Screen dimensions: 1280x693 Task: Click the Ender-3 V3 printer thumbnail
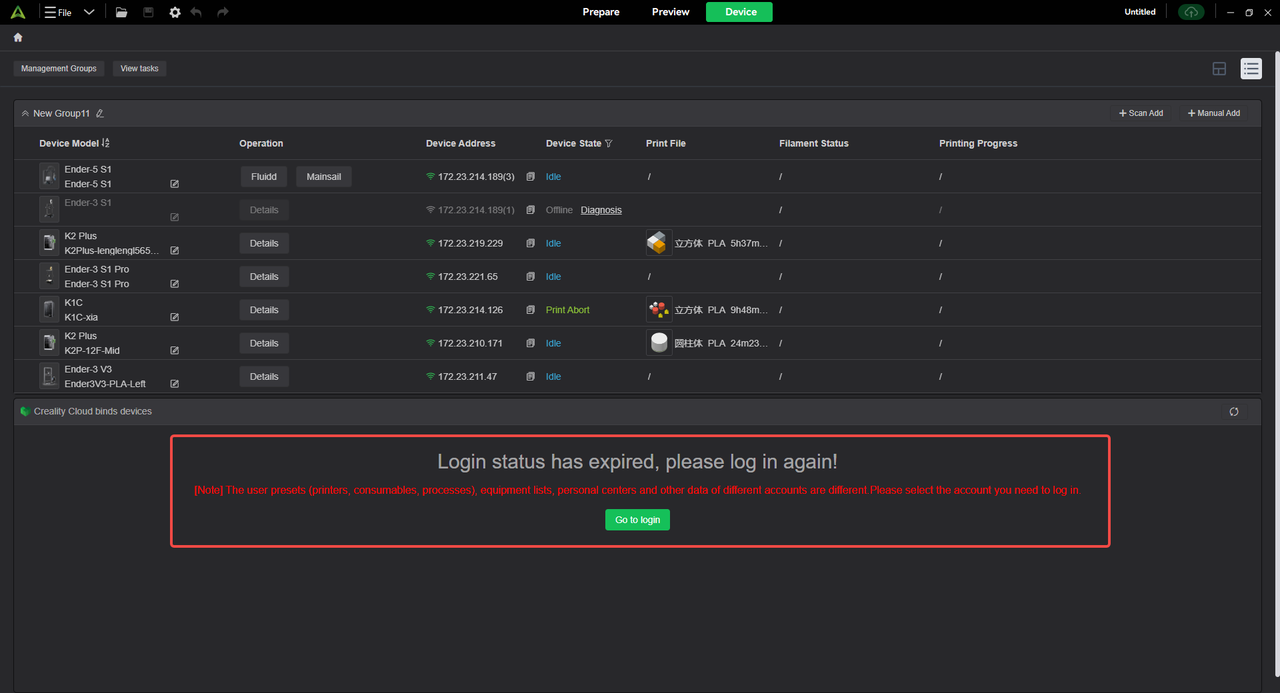(x=49, y=376)
